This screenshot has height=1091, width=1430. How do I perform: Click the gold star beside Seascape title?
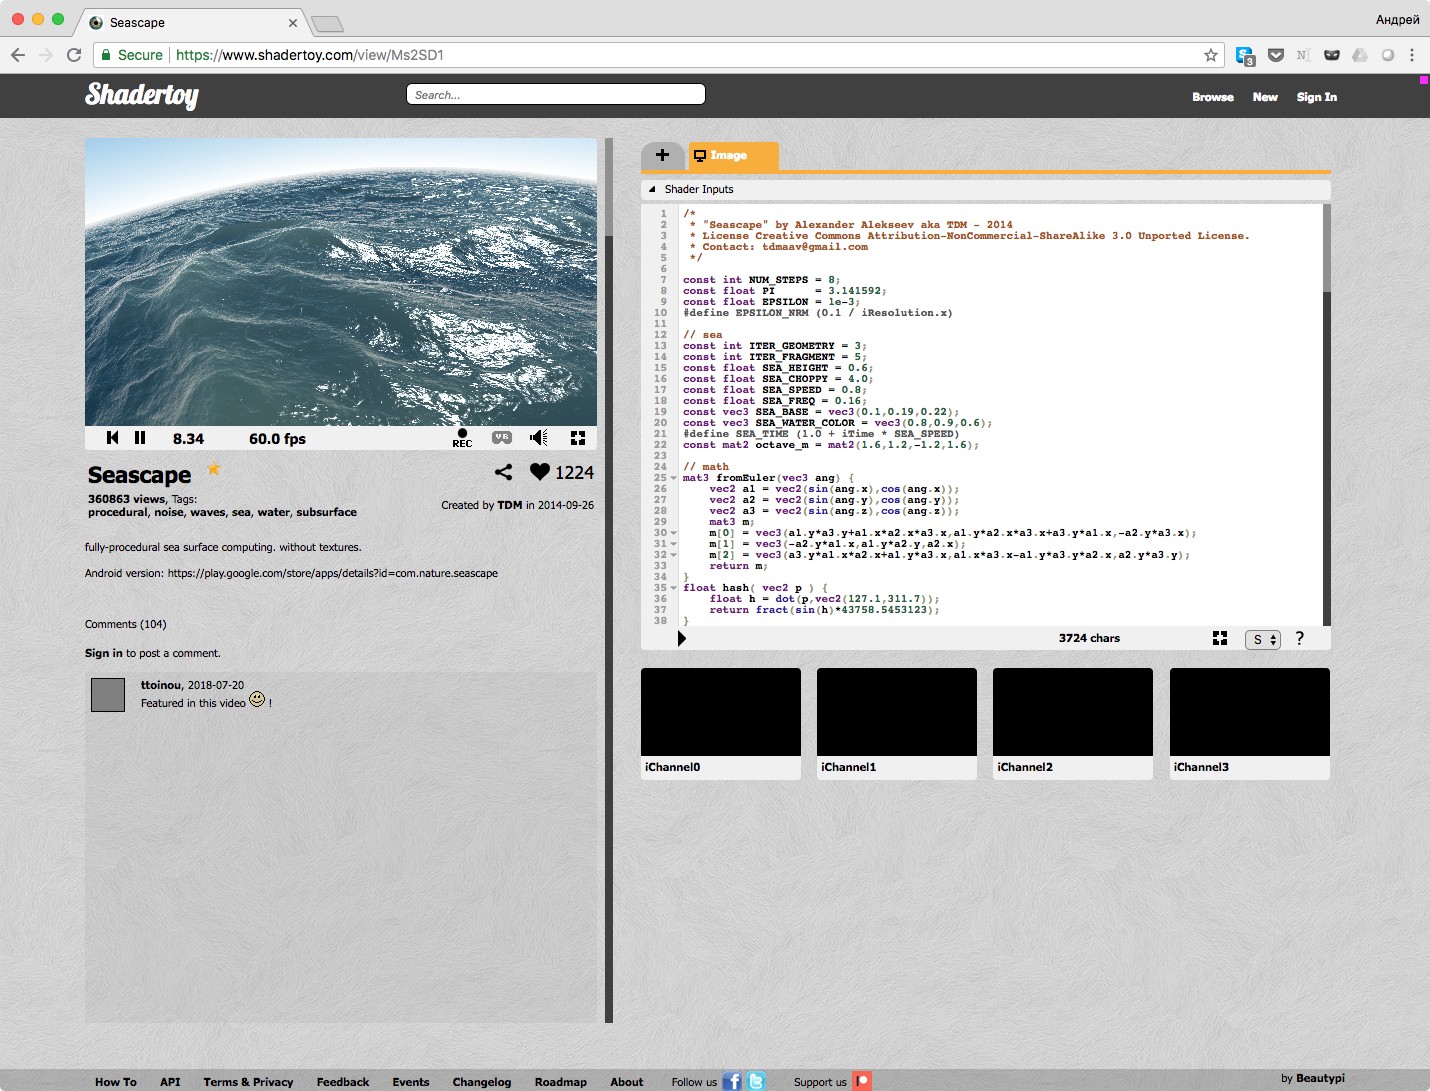click(214, 469)
